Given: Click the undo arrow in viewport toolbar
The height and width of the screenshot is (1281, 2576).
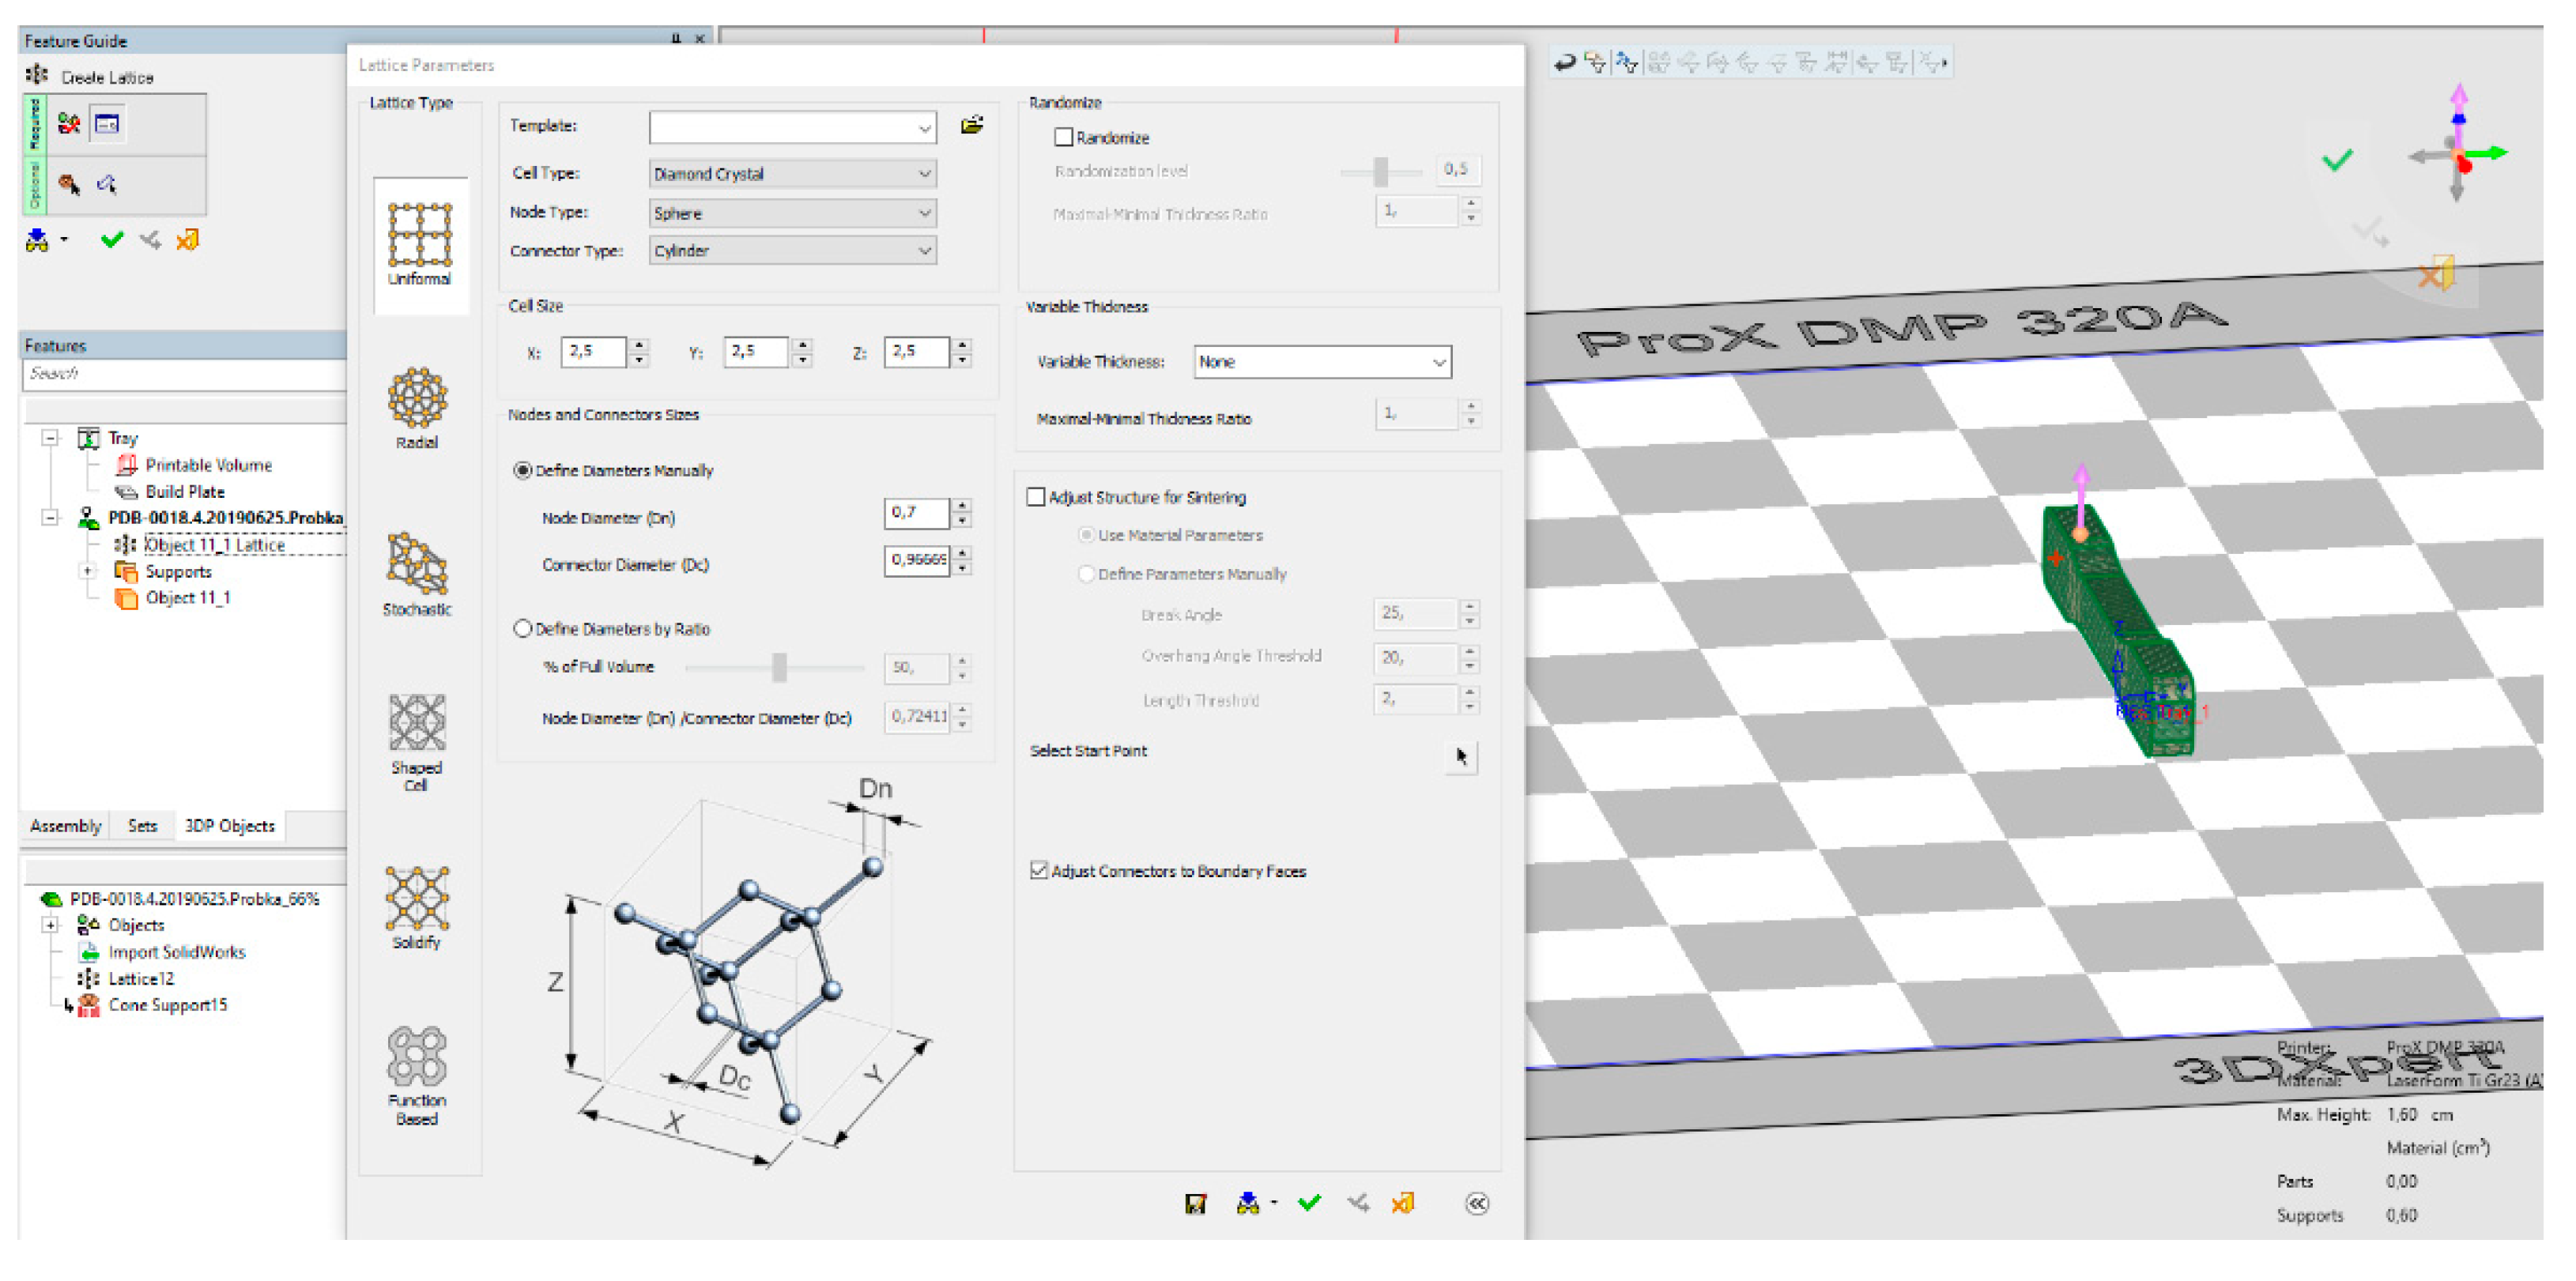Looking at the screenshot, I should coord(1565,63).
